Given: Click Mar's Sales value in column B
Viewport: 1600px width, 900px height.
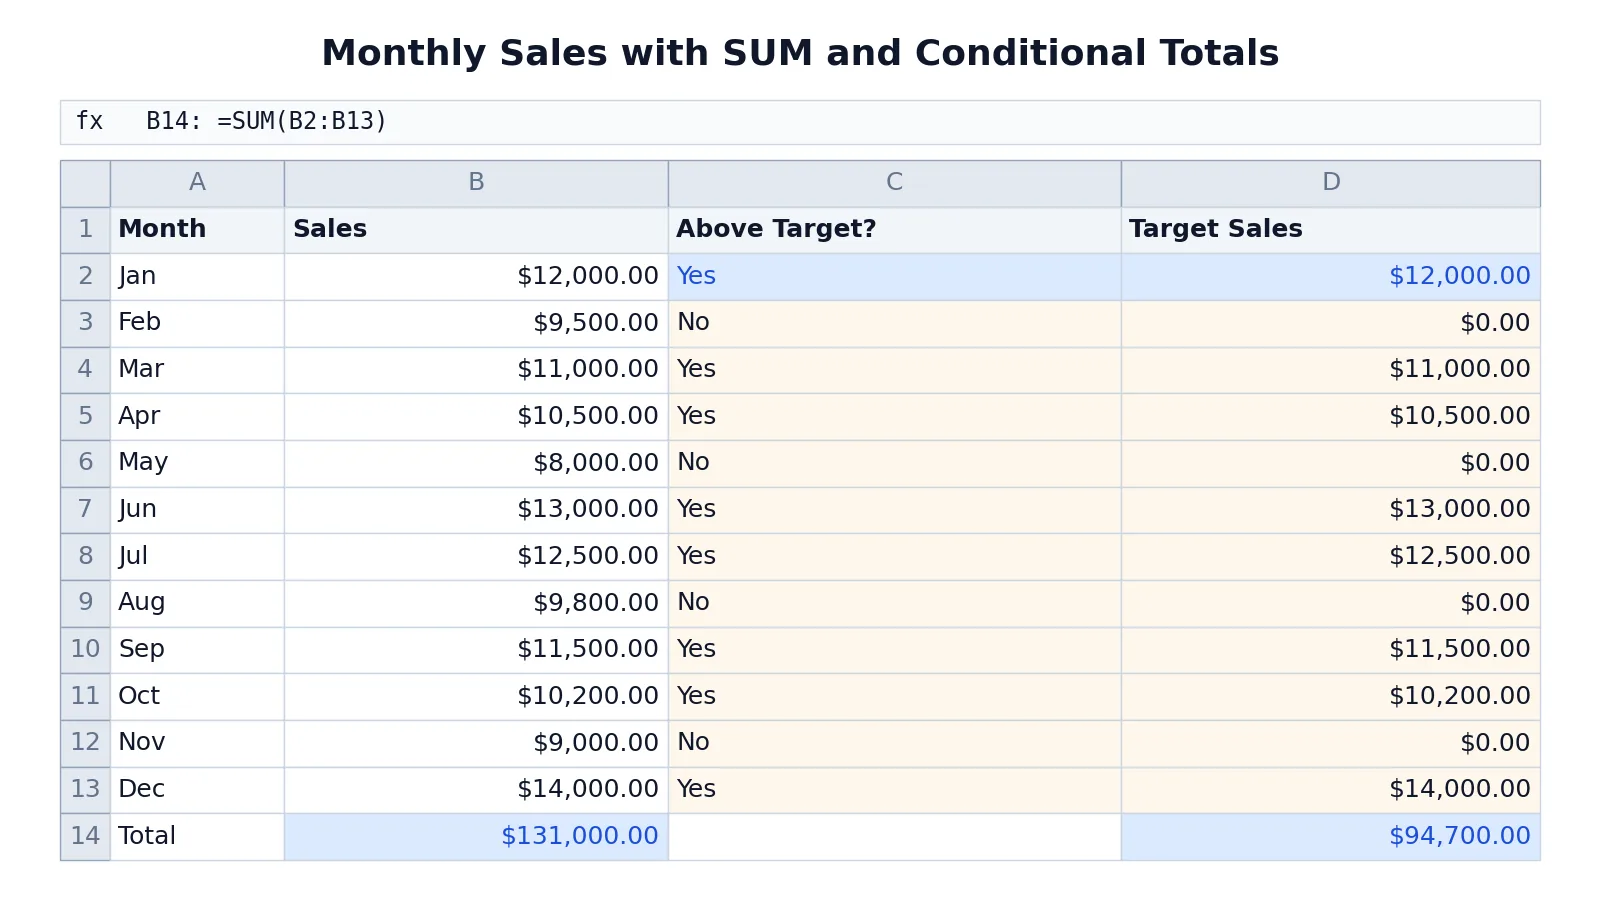Looking at the screenshot, I should click(476, 370).
